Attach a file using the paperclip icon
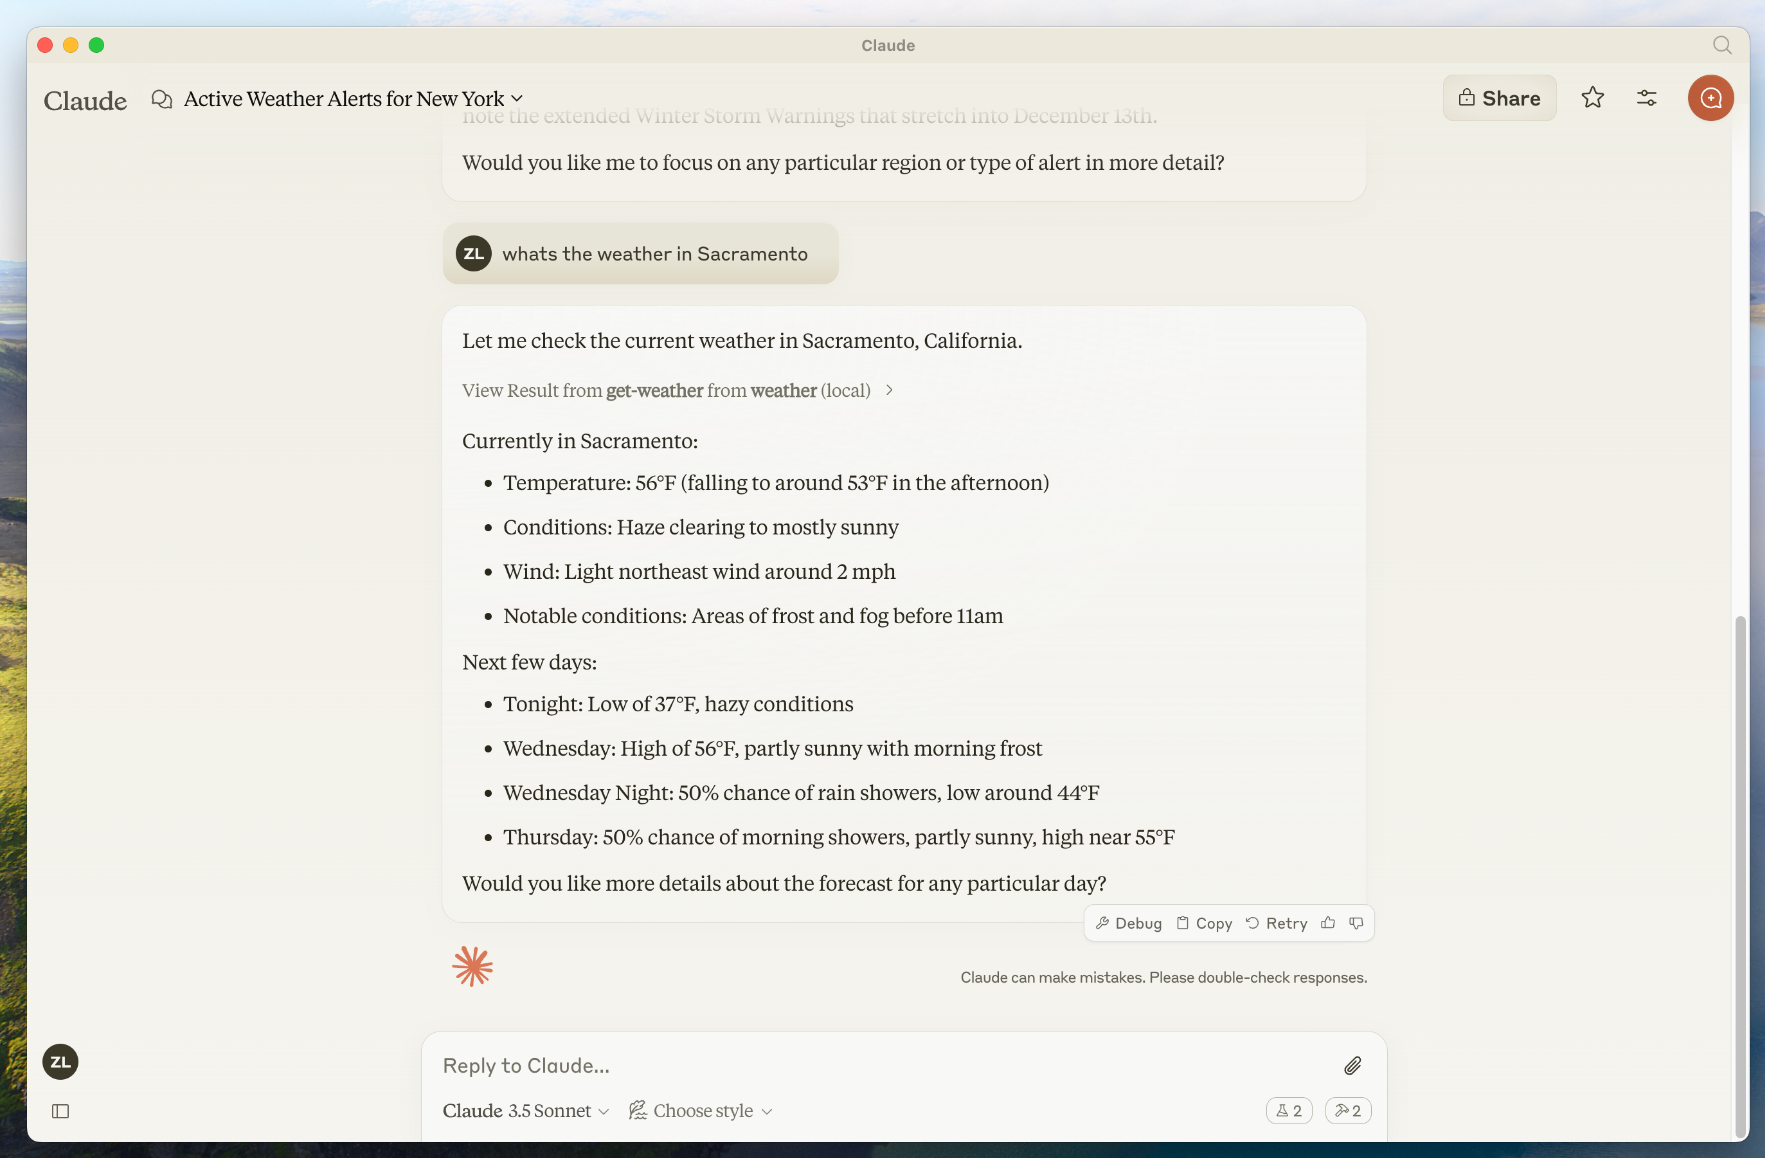 pos(1352,1066)
